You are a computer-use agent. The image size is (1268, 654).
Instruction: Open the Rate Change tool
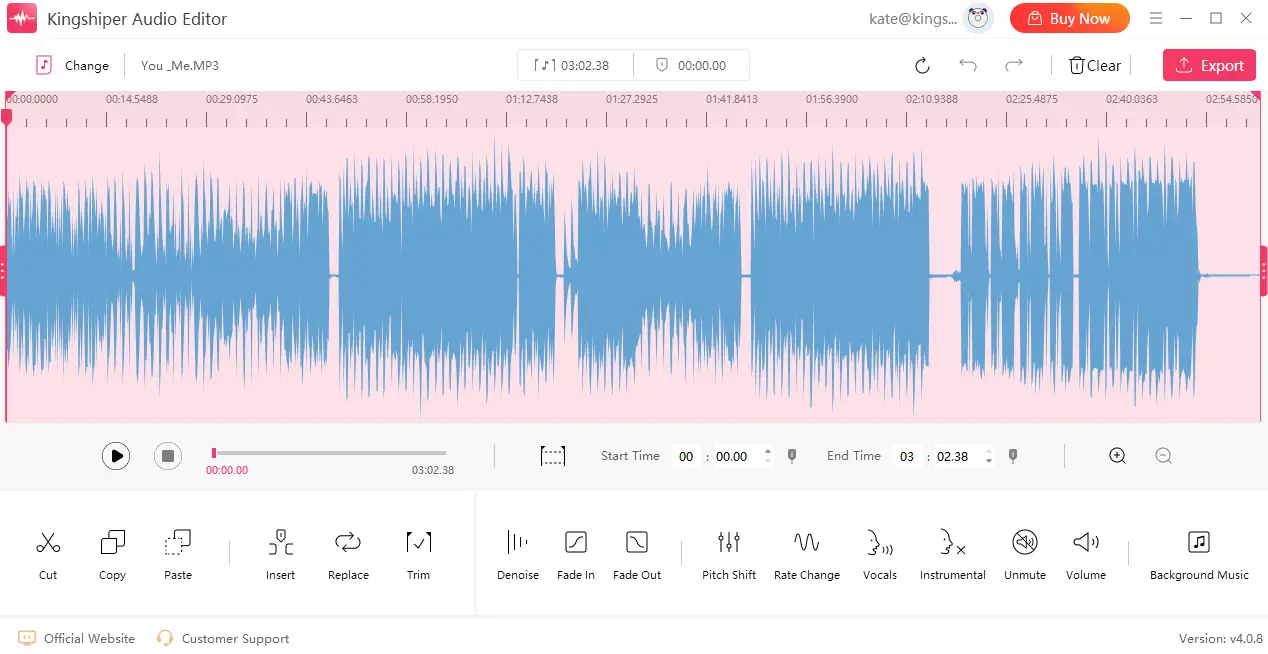807,550
